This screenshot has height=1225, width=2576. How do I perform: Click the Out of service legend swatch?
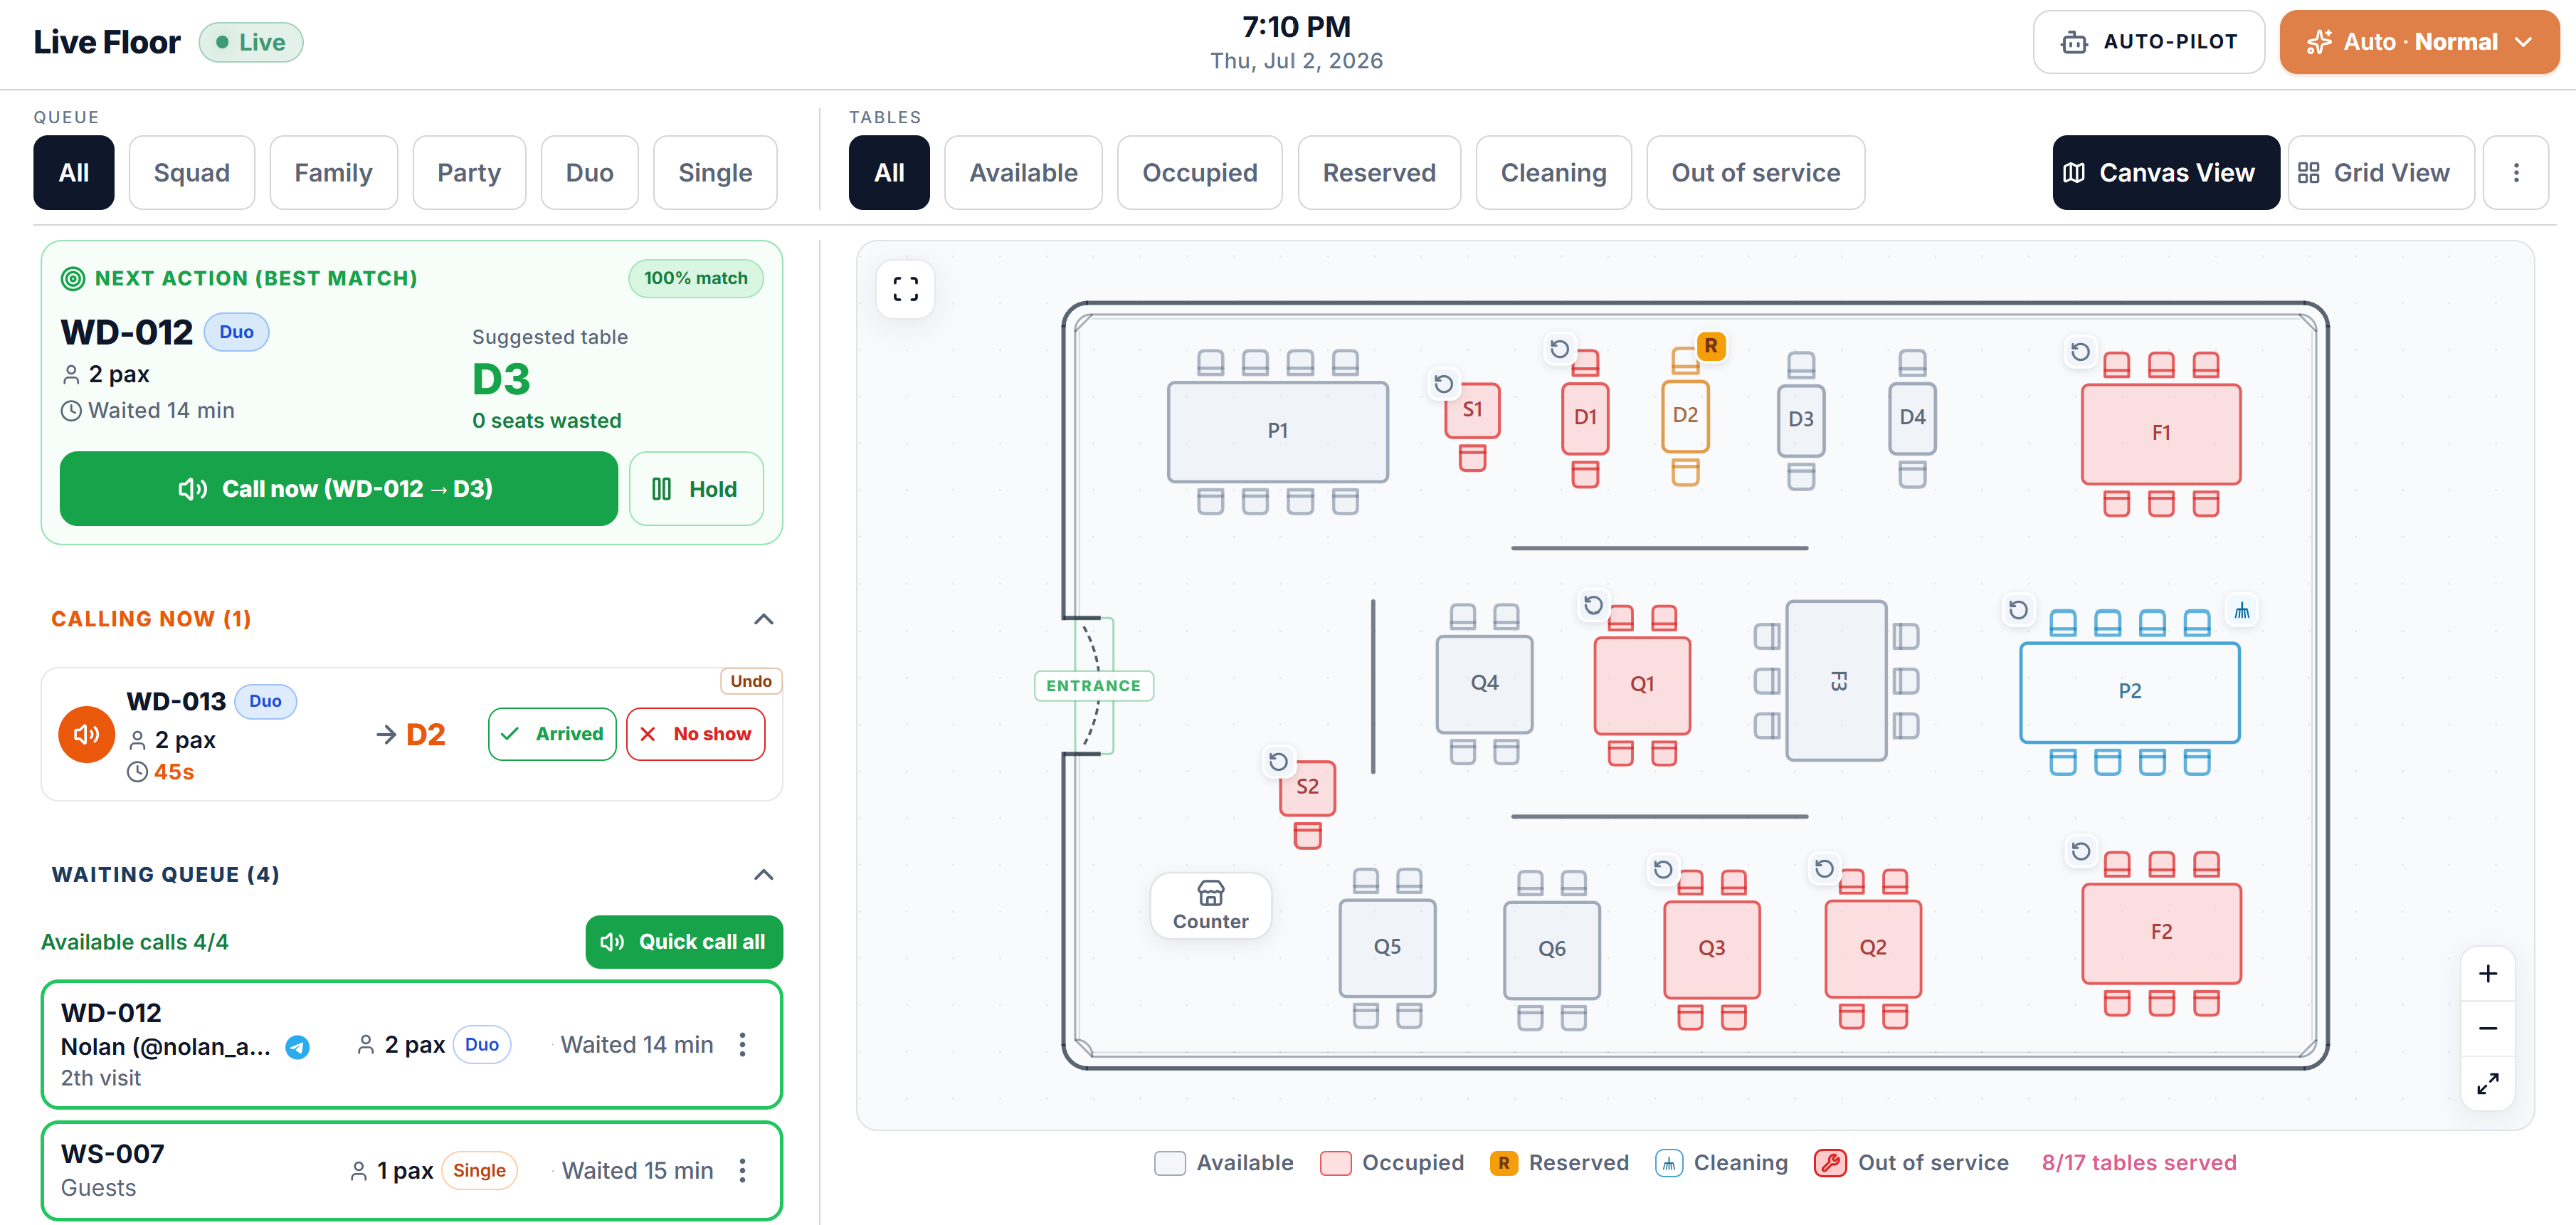coord(1830,1164)
